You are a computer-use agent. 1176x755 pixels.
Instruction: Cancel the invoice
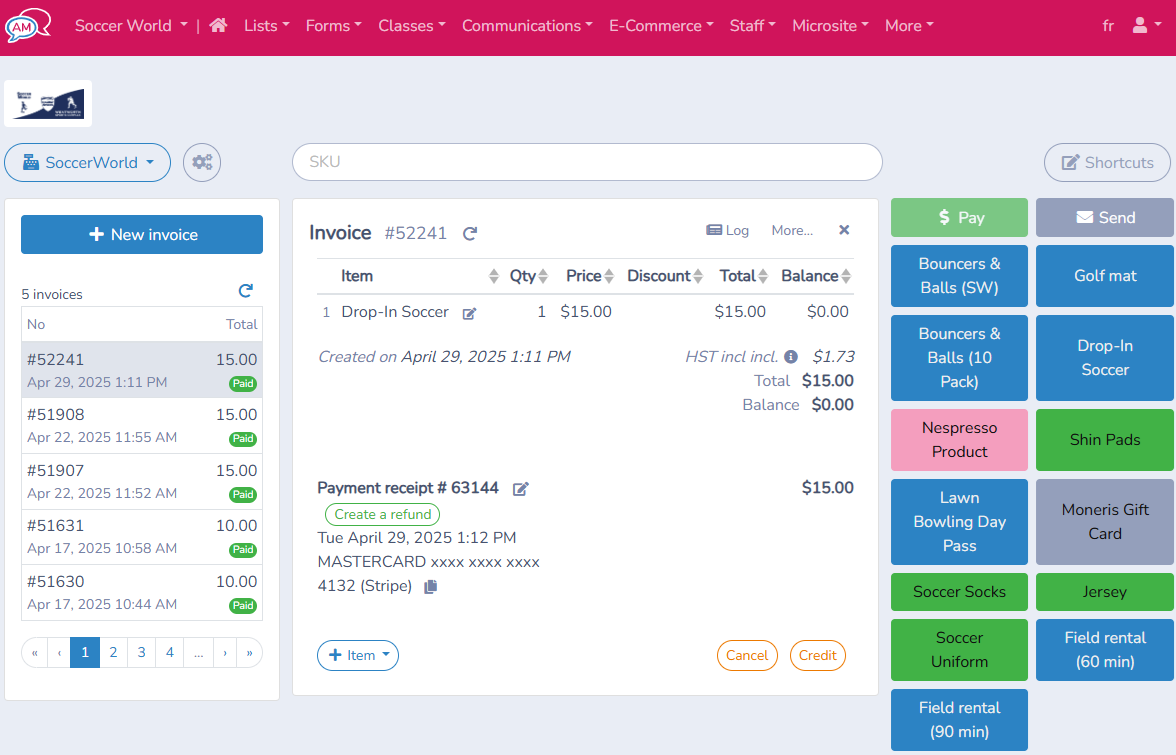(747, 655)
